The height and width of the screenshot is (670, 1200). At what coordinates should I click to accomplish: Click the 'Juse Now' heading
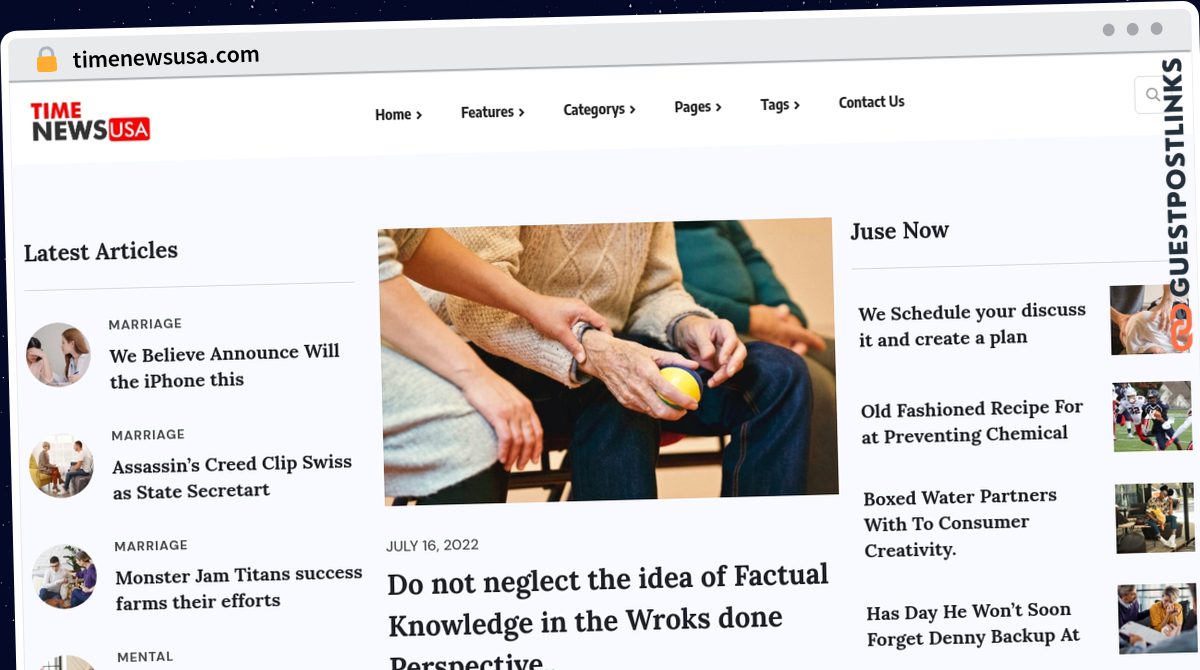tap(899, 231)
